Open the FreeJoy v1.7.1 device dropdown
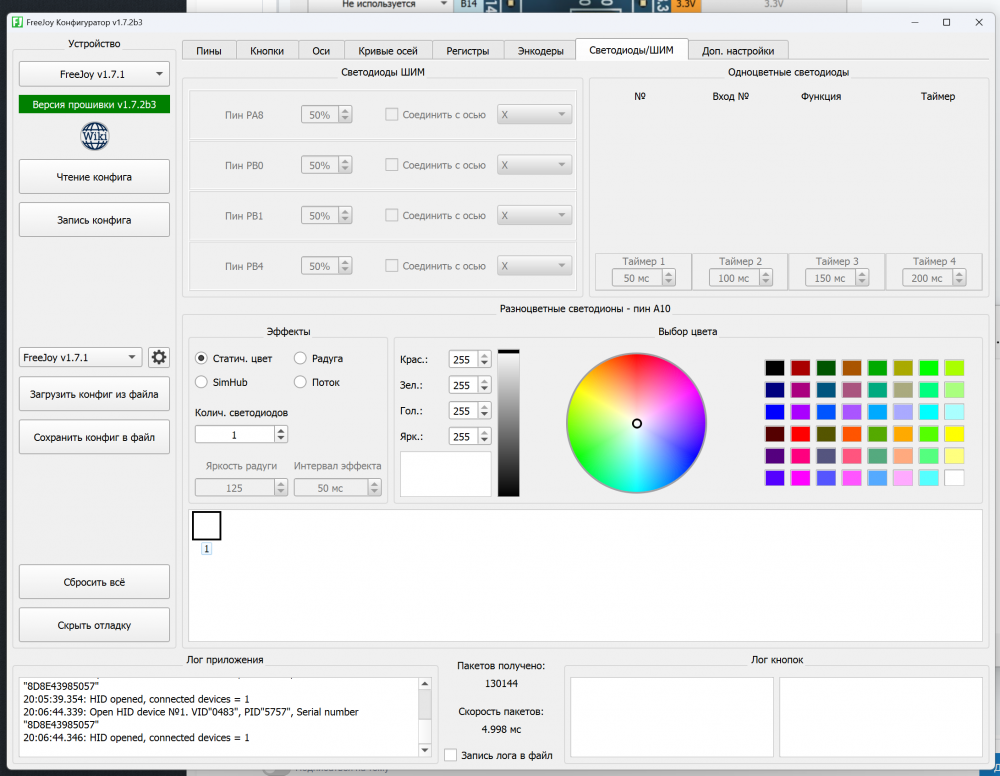 pyautogui.click(x=94, y=74)
